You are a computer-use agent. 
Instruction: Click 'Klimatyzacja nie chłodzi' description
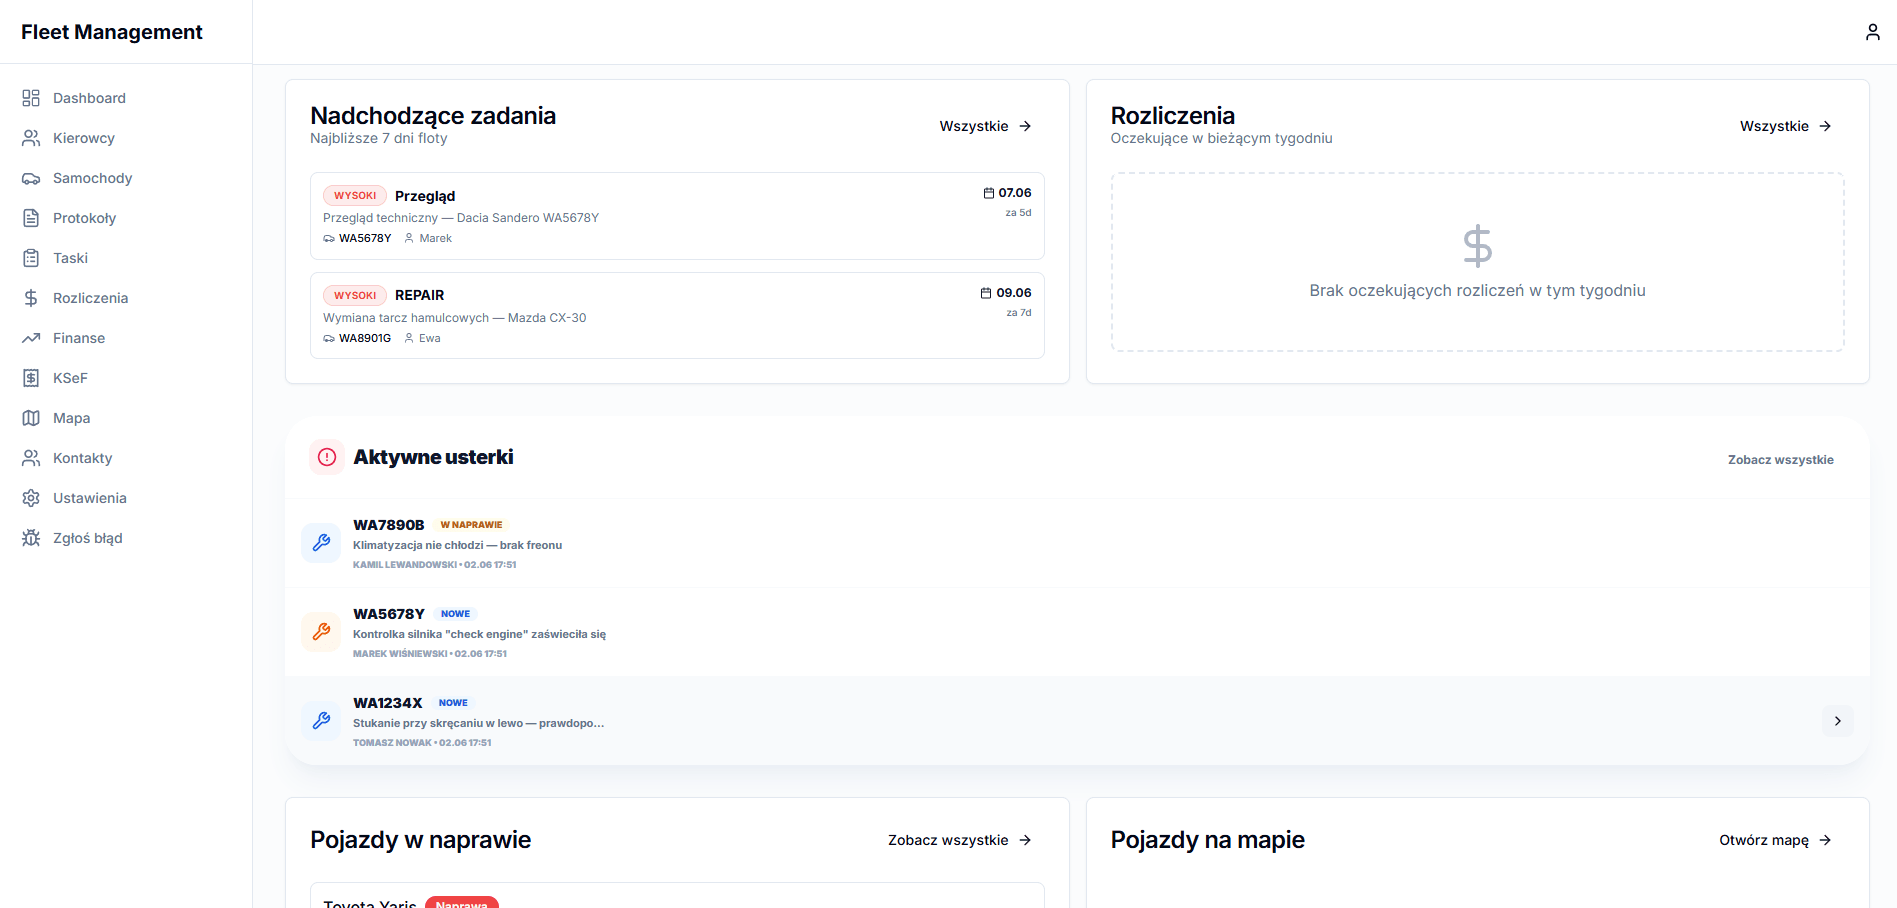point(457,545)
